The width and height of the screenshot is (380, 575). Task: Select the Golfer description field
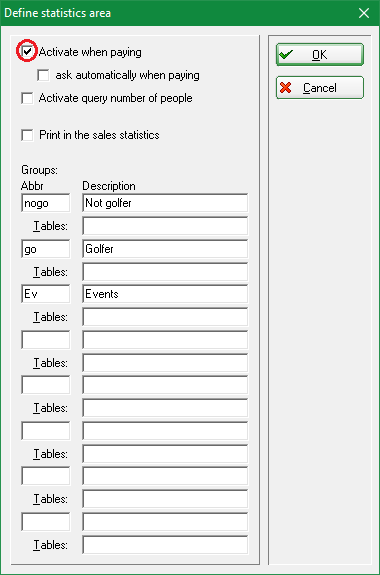(165, 249)
